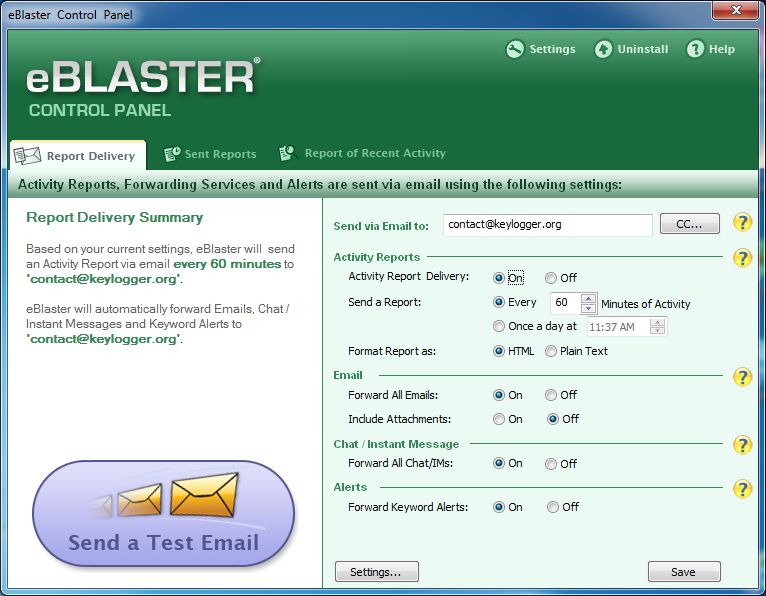Click the Uninstall icon in header

click(x=603, y=49)
